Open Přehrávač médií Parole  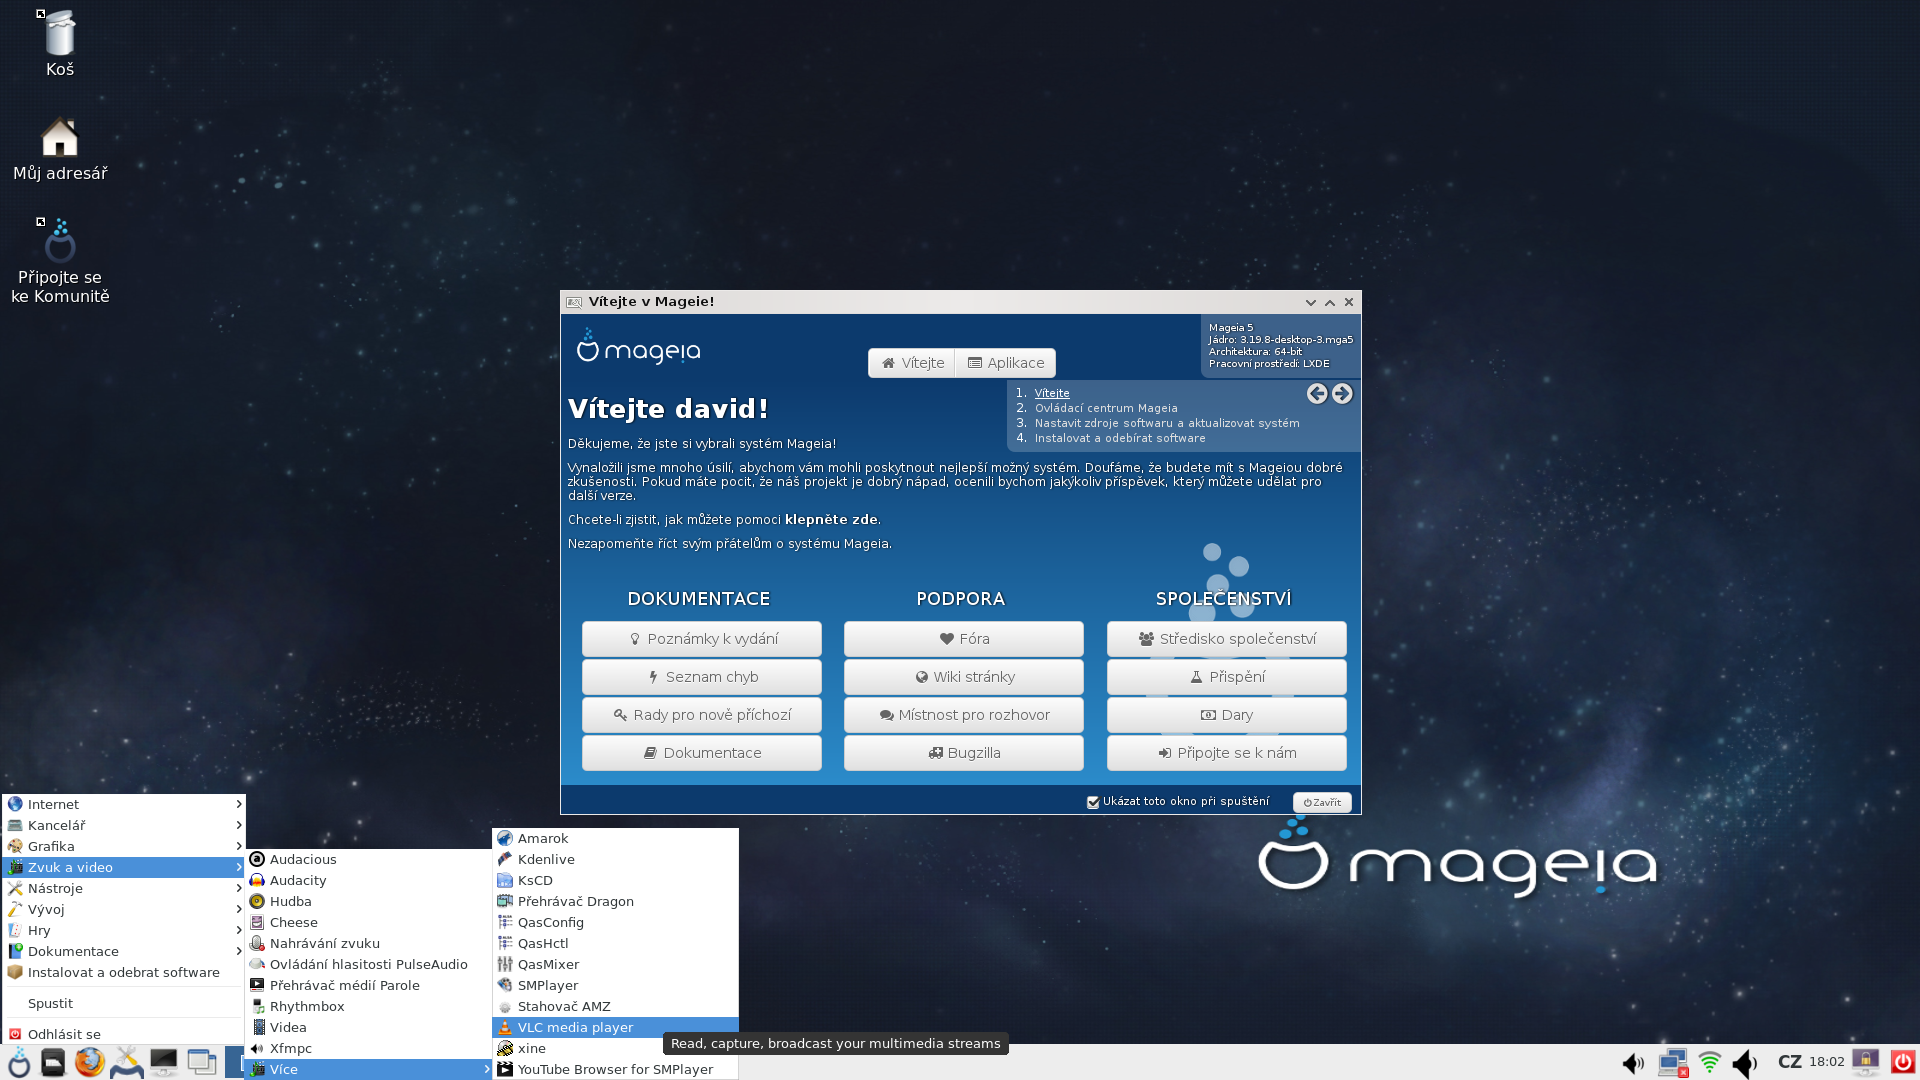369,985
